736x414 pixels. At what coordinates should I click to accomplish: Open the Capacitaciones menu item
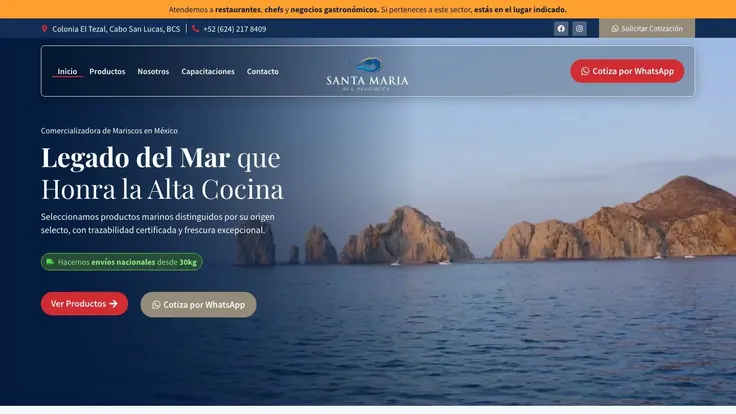tap(208, 71)
